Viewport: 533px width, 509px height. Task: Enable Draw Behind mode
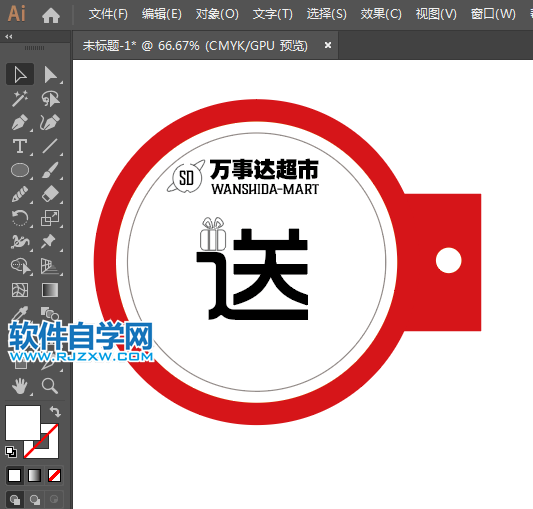35,499
